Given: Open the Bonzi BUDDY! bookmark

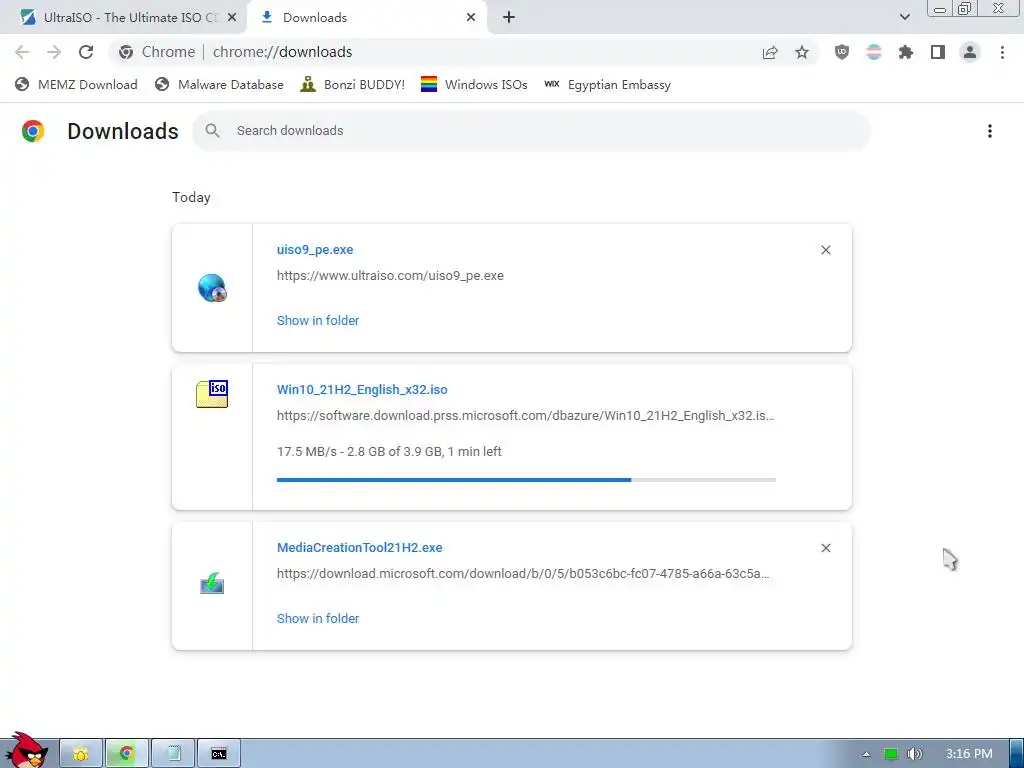Looking at the screenshot, I should click(x=353, y=85).
